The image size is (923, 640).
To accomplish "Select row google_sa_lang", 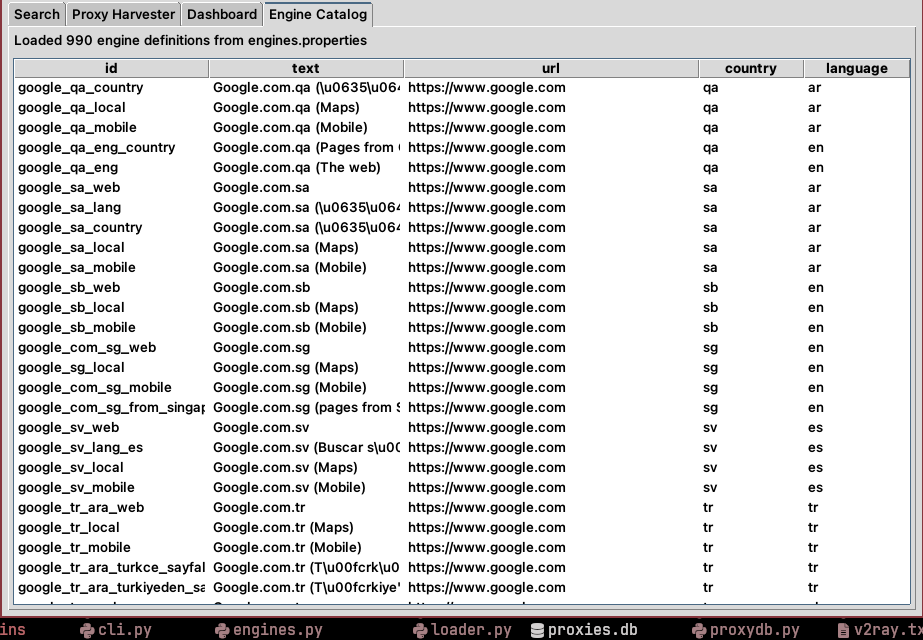I will point(462,208).
